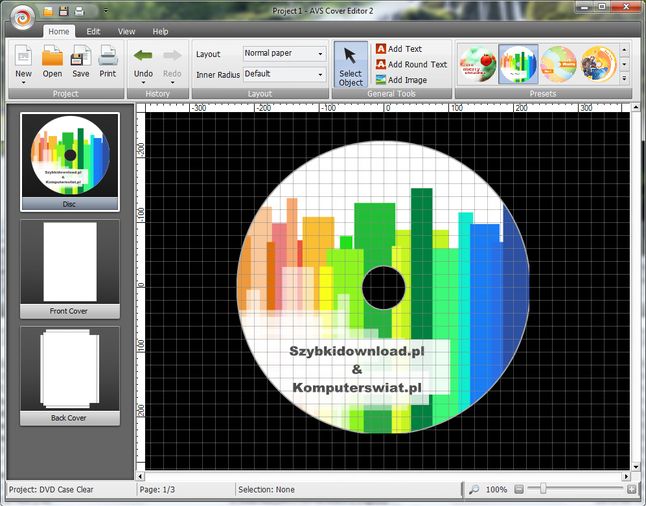Screen dimensions: 646x506
Task: Move presets gallery up one row
Action: pyautogui.click(x=625, y=50)
